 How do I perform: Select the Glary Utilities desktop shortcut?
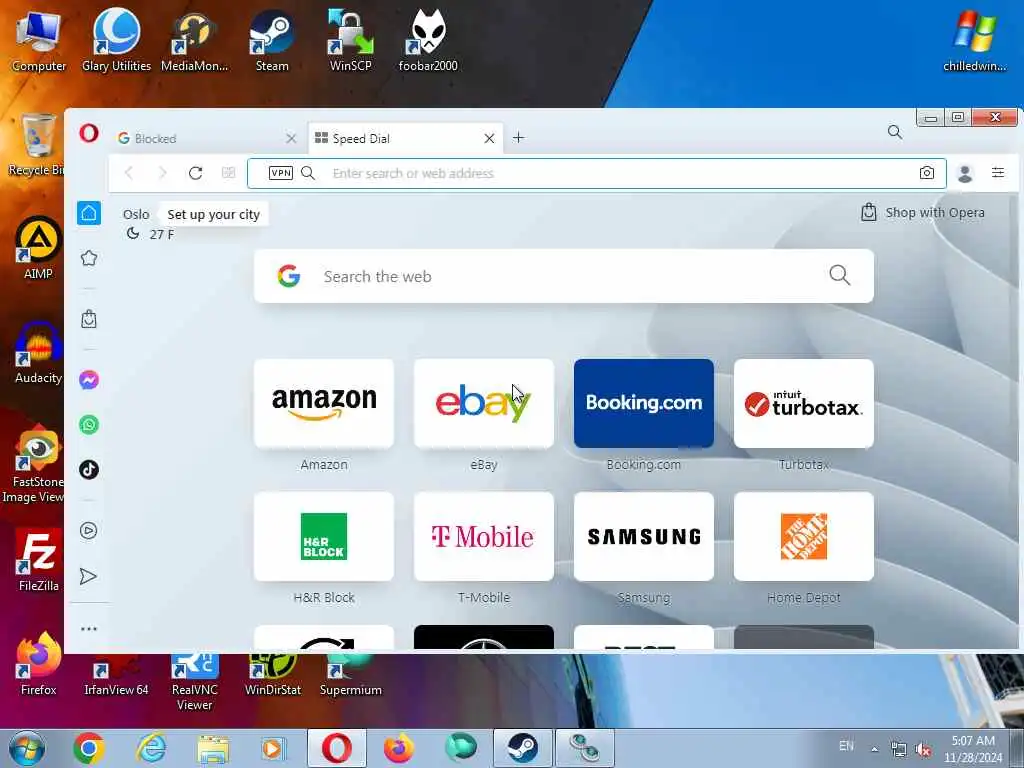coord(116,40)
